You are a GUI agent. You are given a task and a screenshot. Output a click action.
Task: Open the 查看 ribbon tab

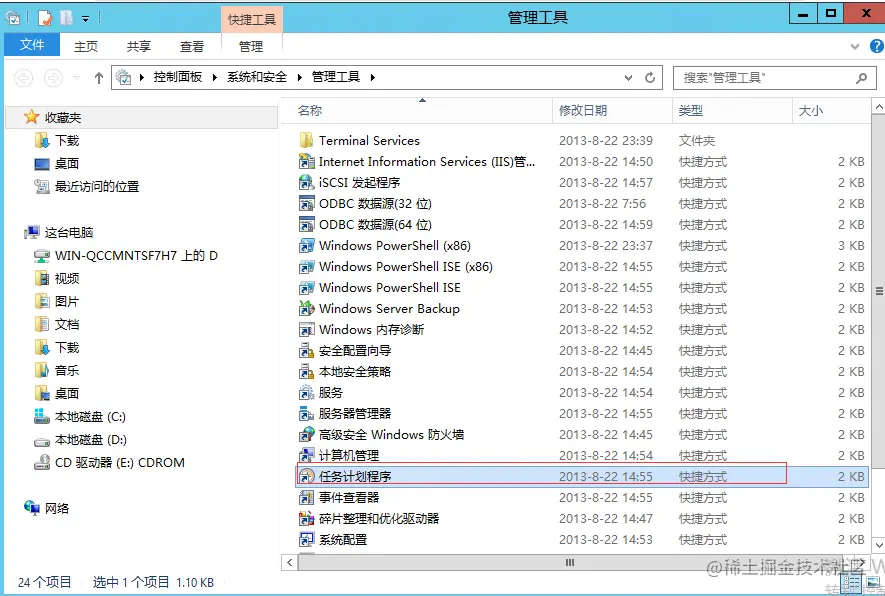coord(191,46)
